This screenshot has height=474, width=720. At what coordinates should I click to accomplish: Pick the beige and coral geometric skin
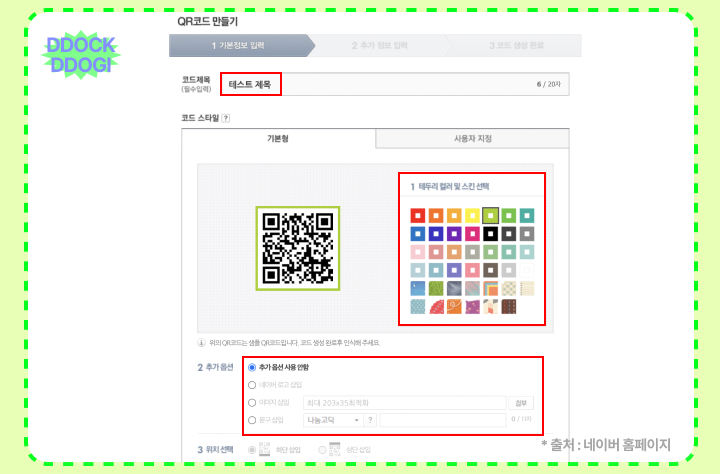490,306
